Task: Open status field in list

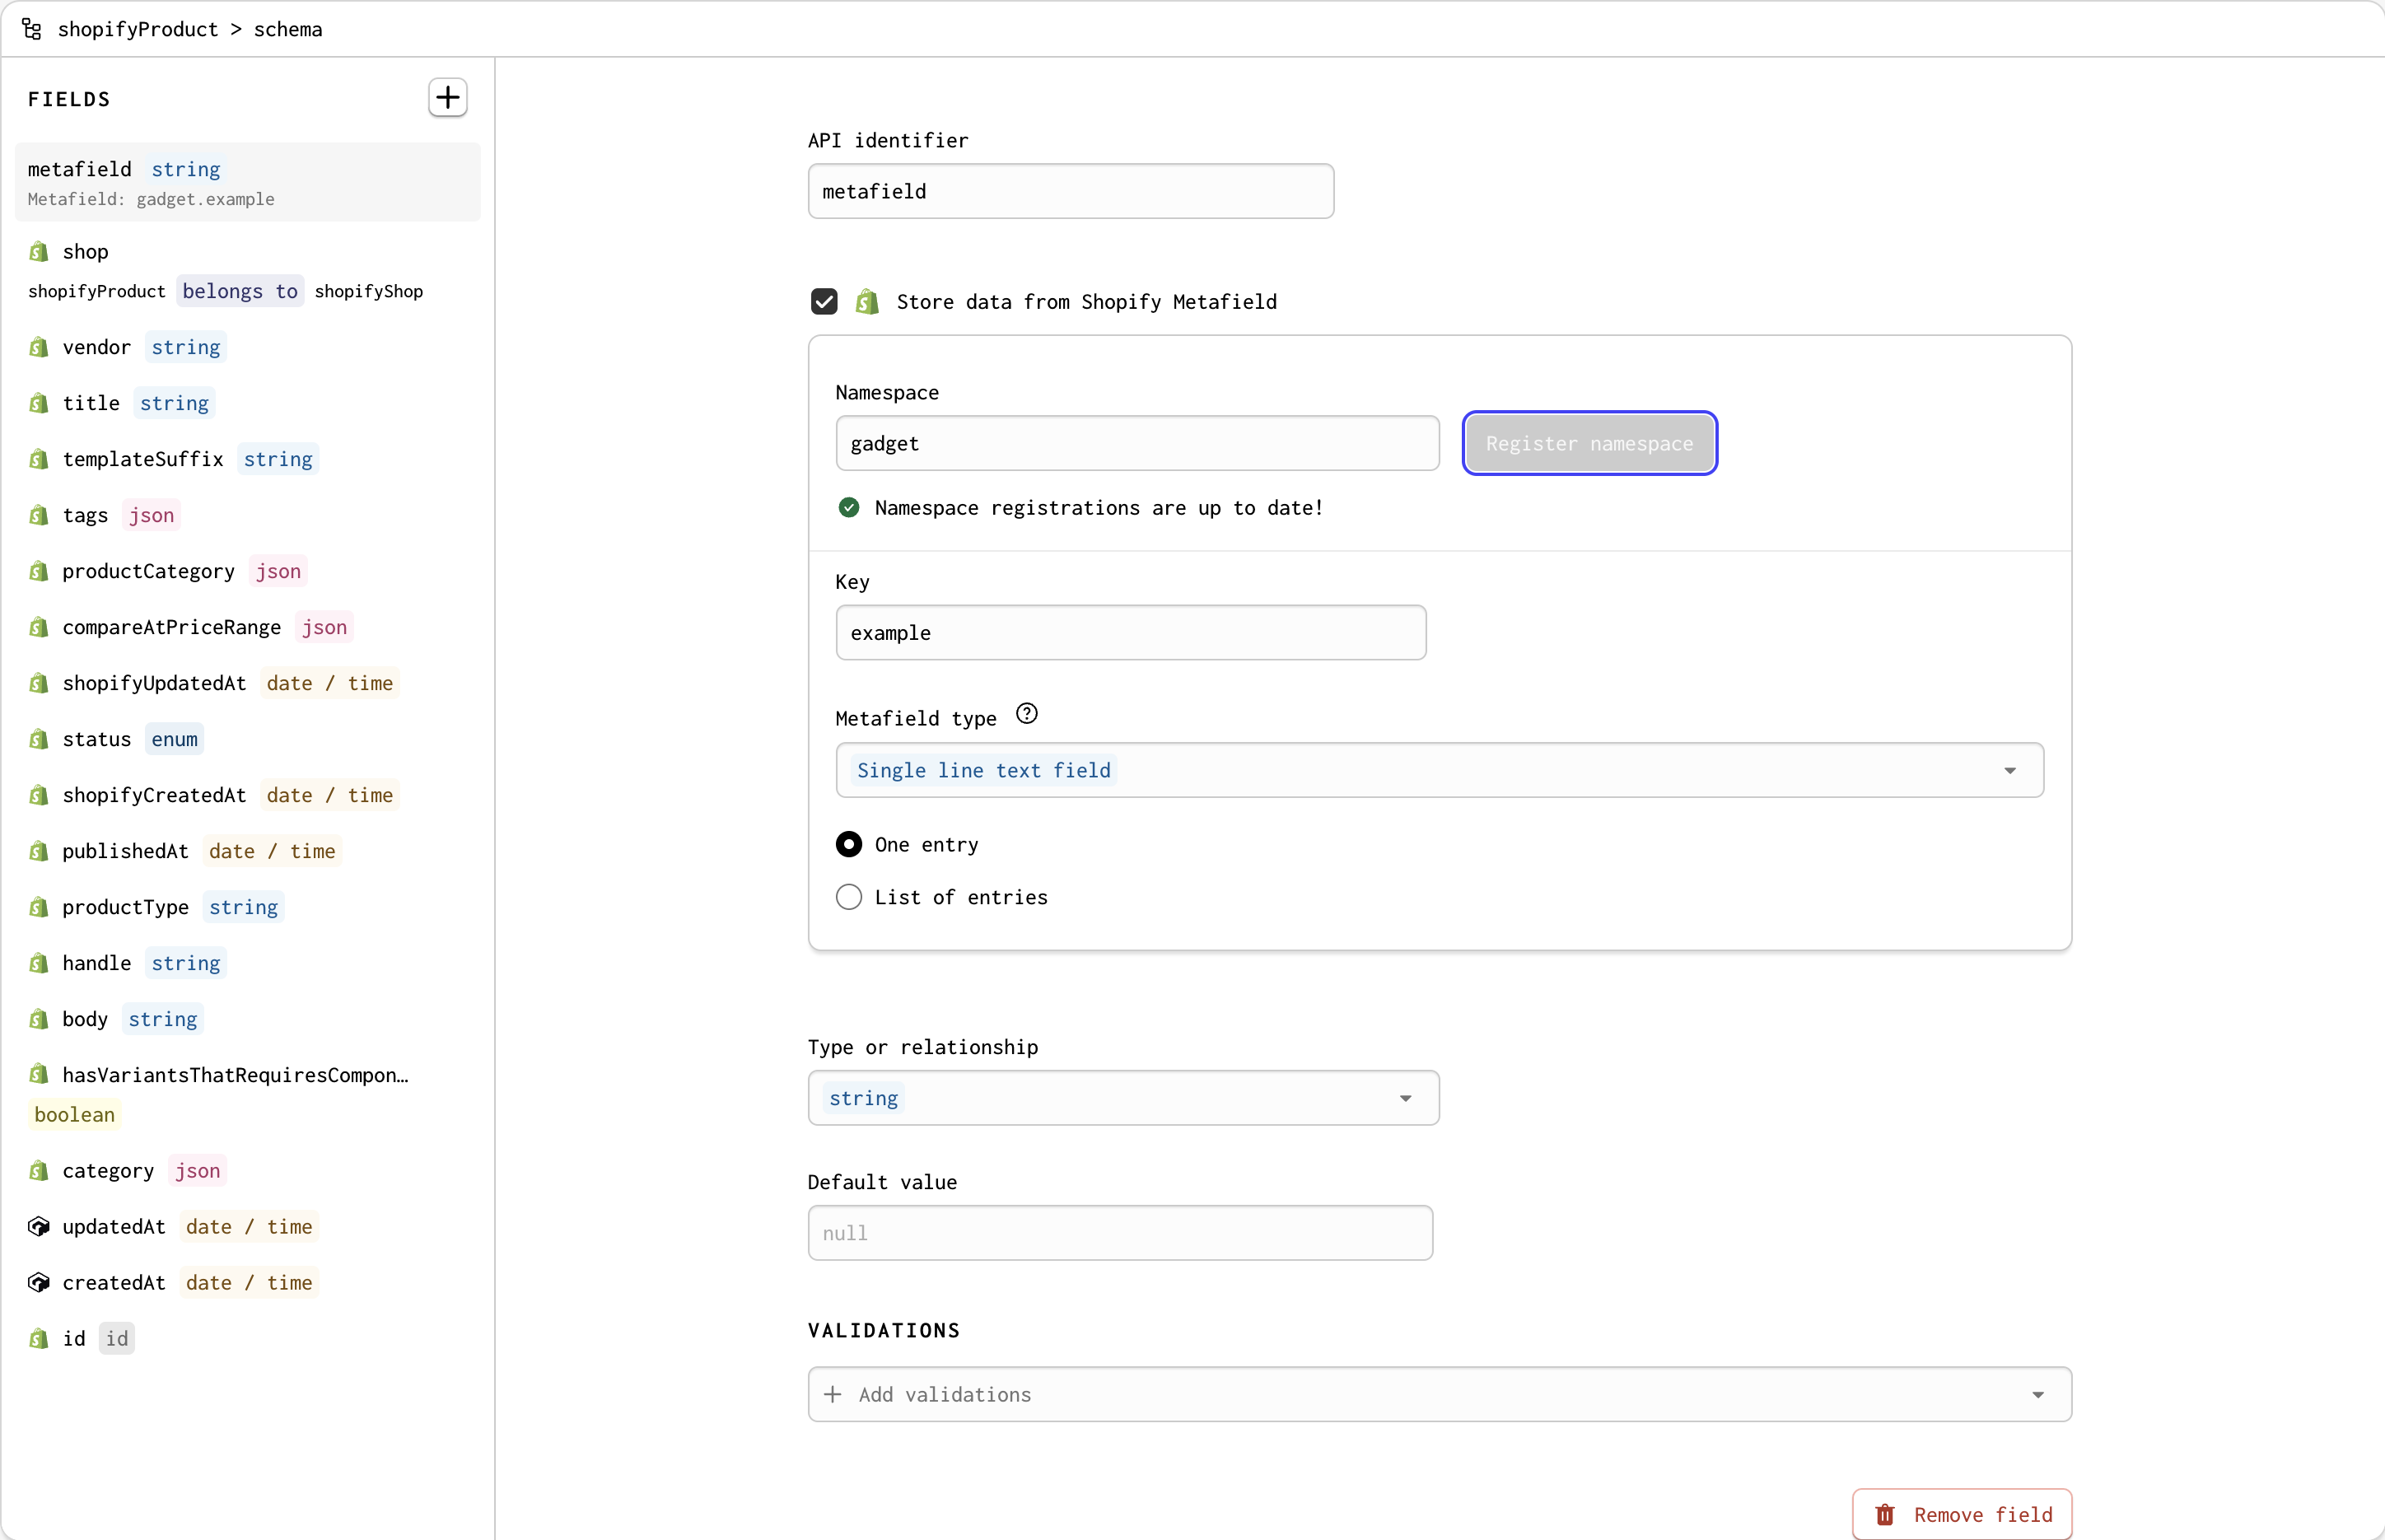Action: [247, 739]
